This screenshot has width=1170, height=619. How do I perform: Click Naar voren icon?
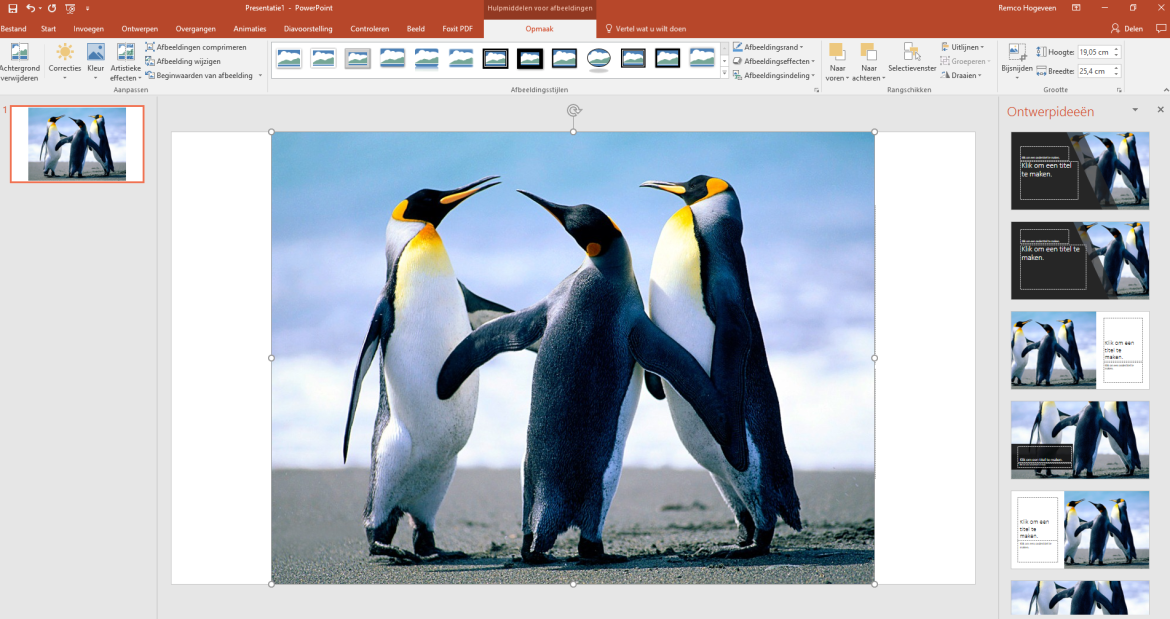[x=837, y=52]
